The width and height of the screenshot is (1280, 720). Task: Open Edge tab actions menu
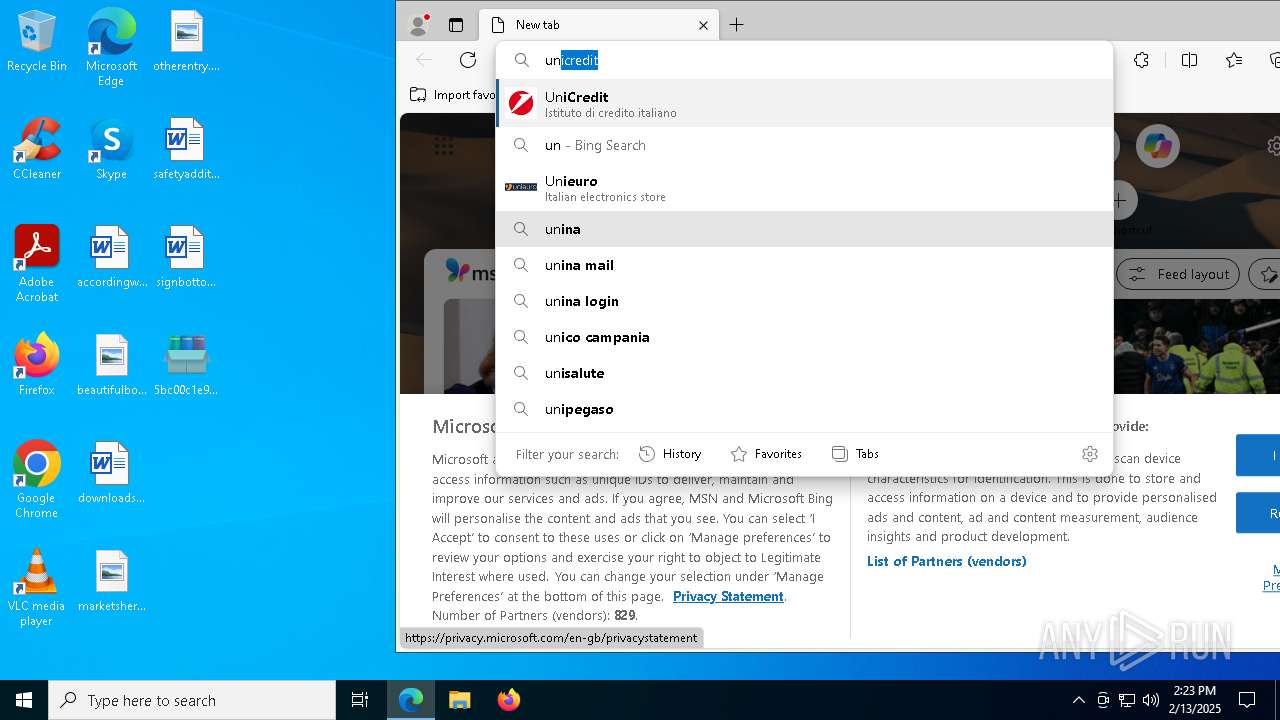[x=456, y=25]
